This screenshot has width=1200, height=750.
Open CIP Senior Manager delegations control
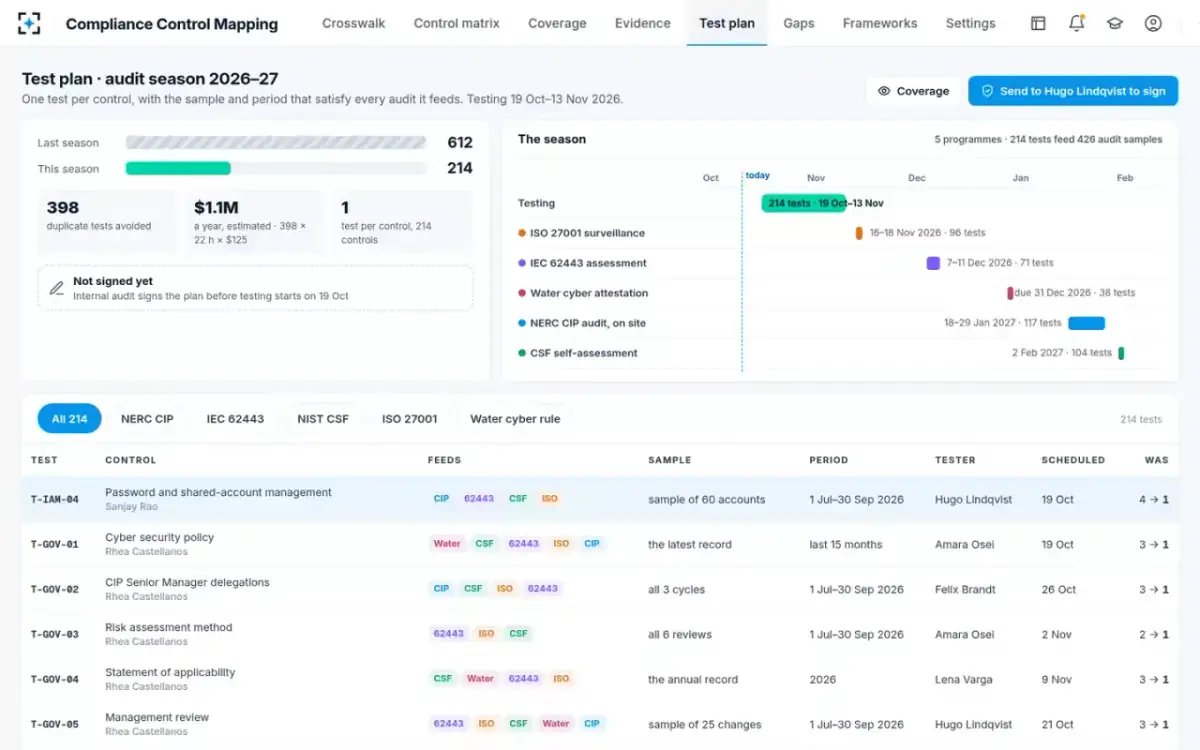[187, 582]
